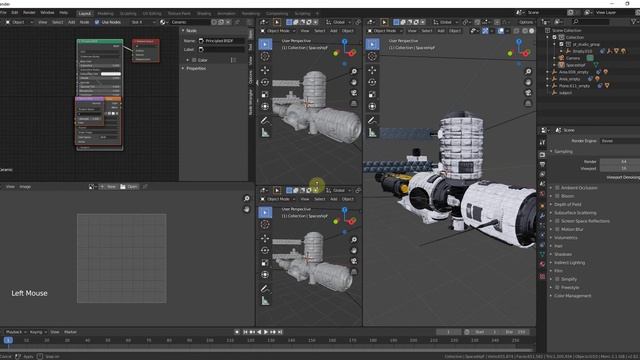Enable the Freestyle checkbox

click(557, 287)
